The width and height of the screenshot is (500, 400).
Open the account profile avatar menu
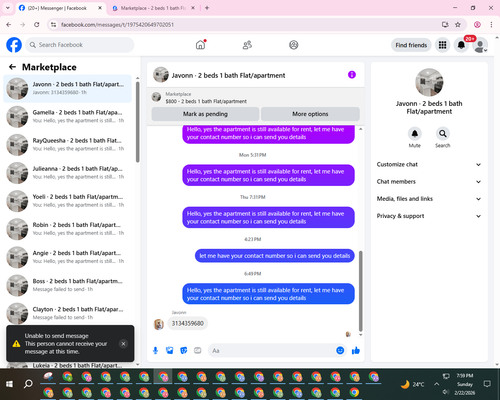pos(480,45)
